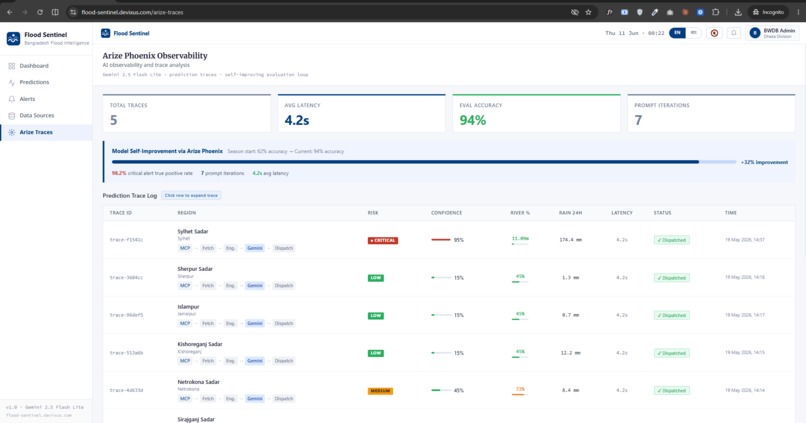Click the 'Click row to expand trace' badge
This screenshot has height=423, width=806.
[x=191, y=195]
